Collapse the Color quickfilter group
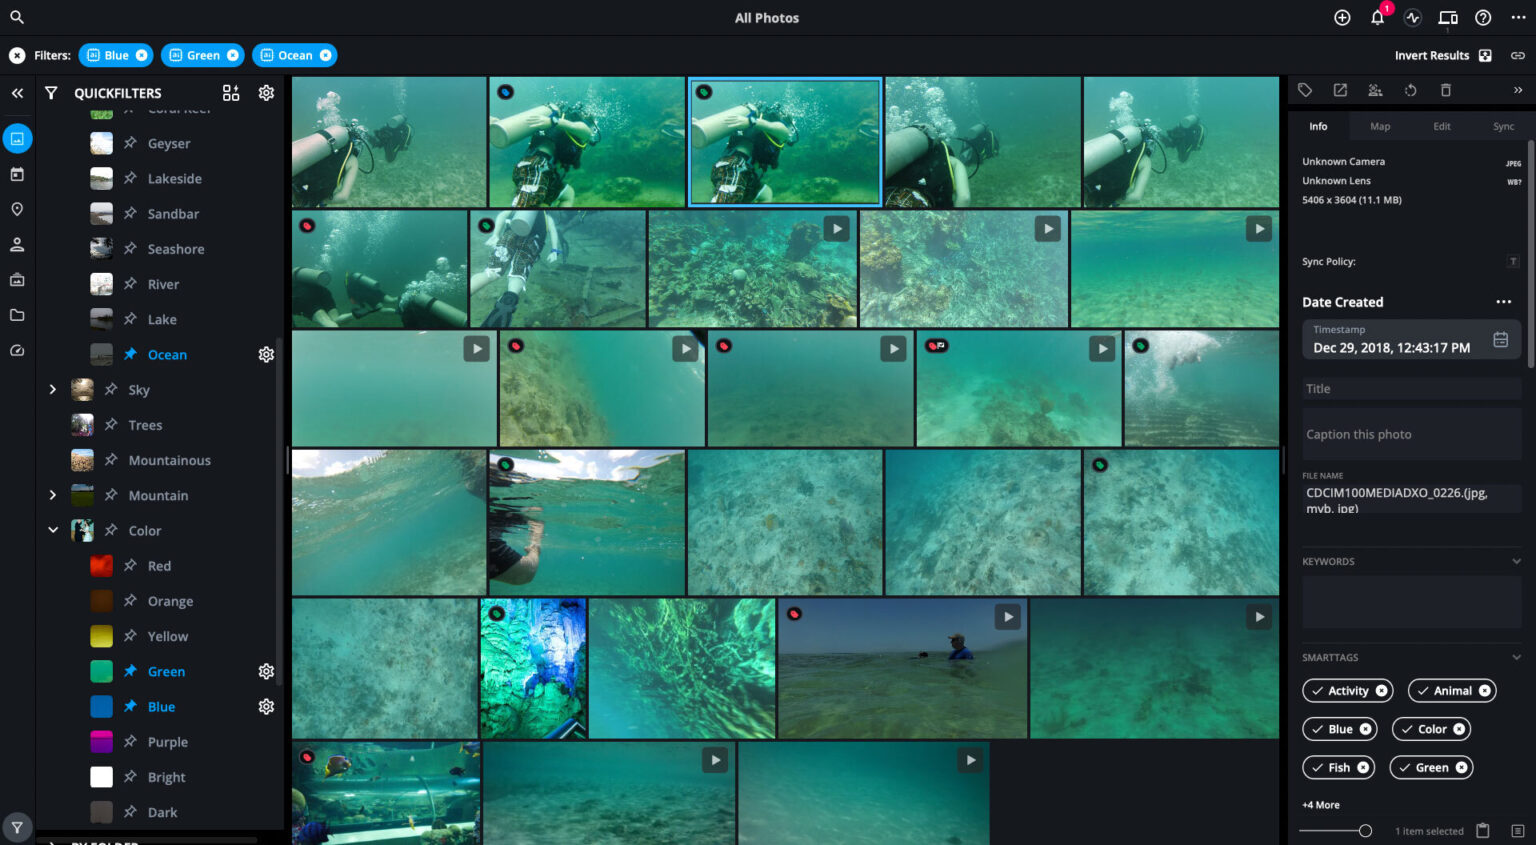Viewport: 1536px width, 845px height. (x=53, y=530)
